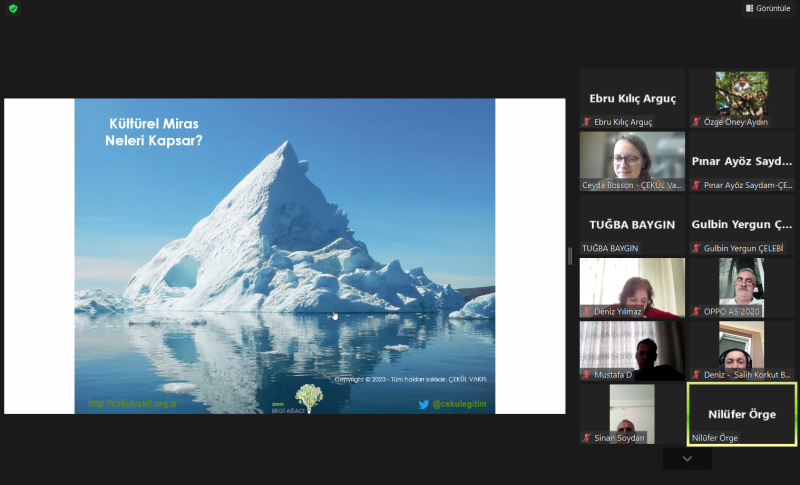Click muted mic icon beside Pınar Ayöz Saydam
Image resolution: width=800 pixels, height=485 pixels.
point(696,185)
